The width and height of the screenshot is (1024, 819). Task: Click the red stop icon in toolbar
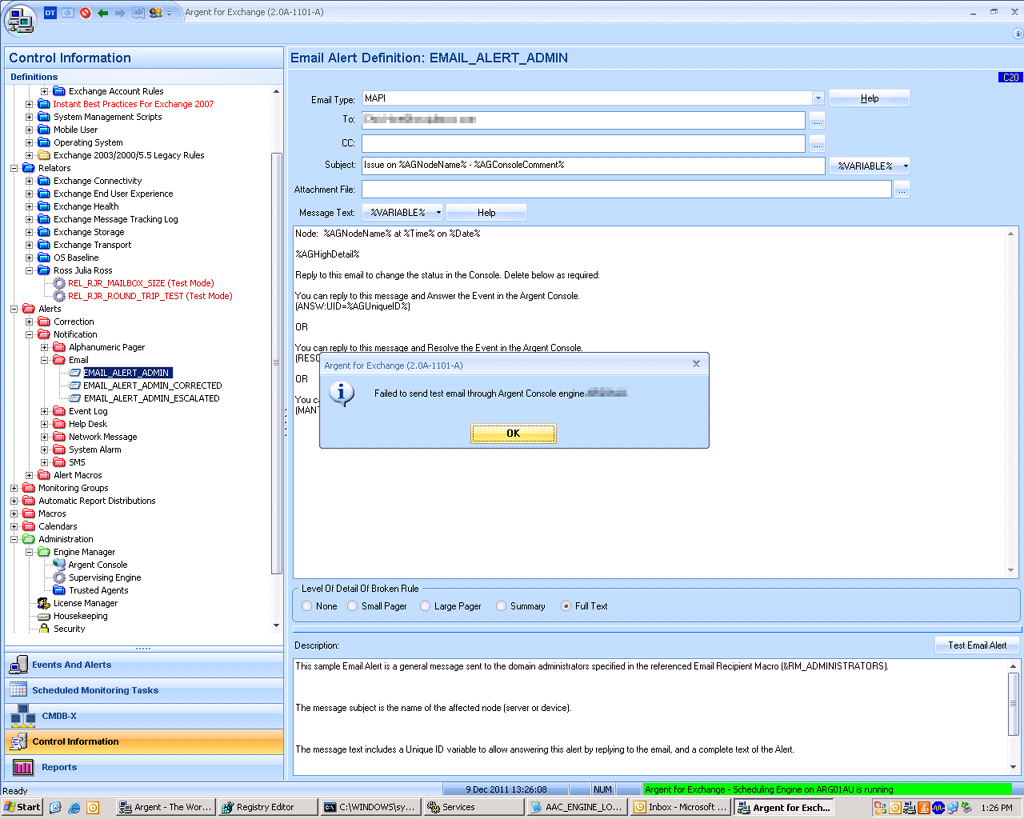[85, 13]
